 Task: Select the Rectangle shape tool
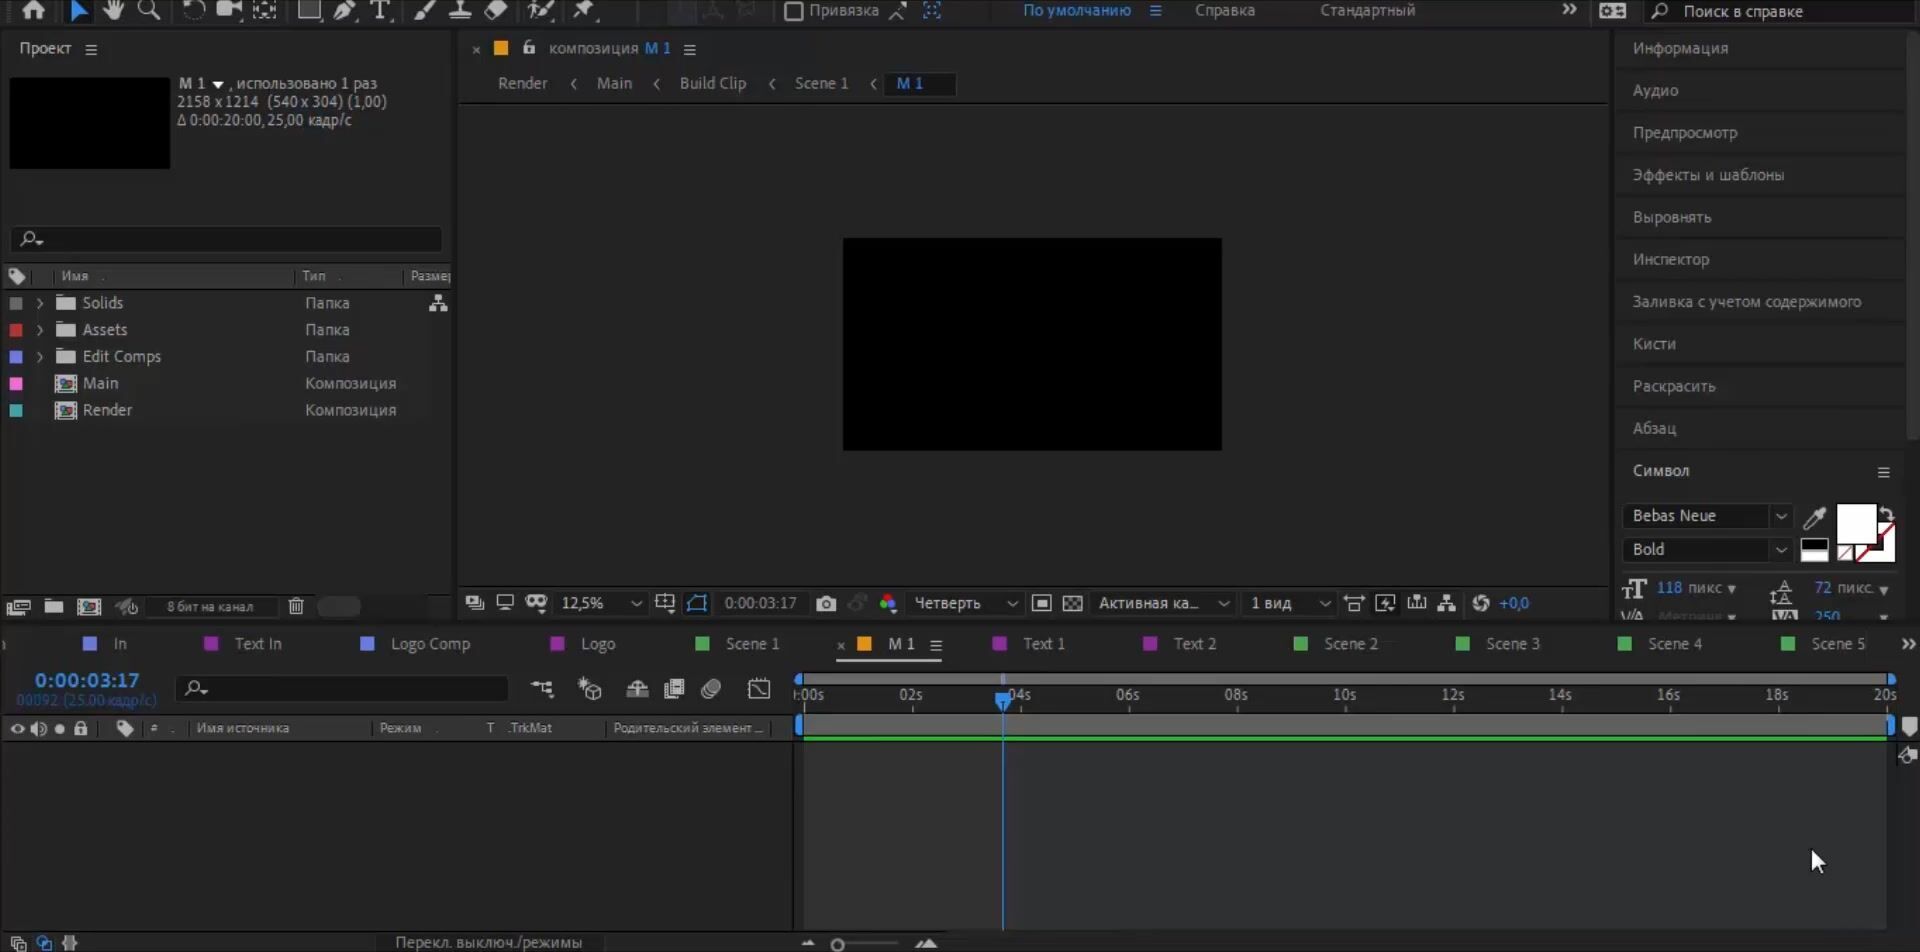[309, 10]
